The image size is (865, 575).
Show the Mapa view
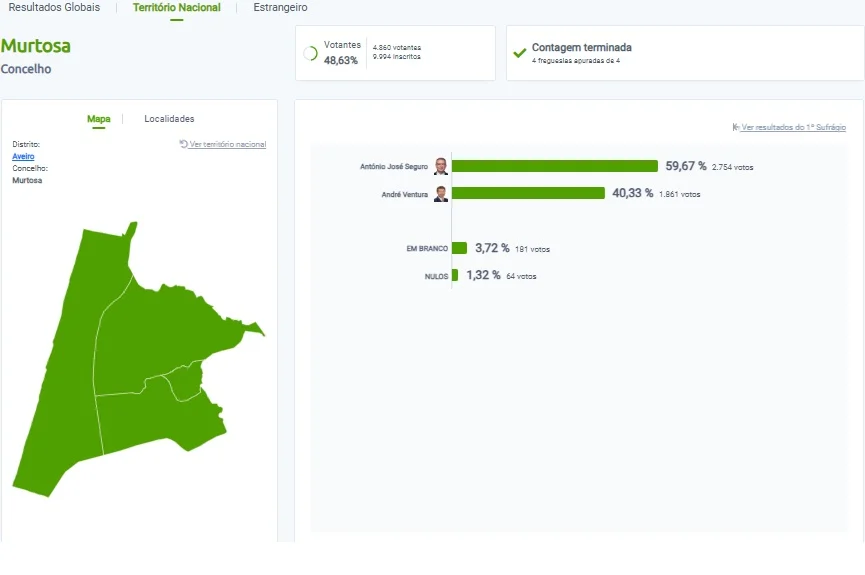pos(99,119)
